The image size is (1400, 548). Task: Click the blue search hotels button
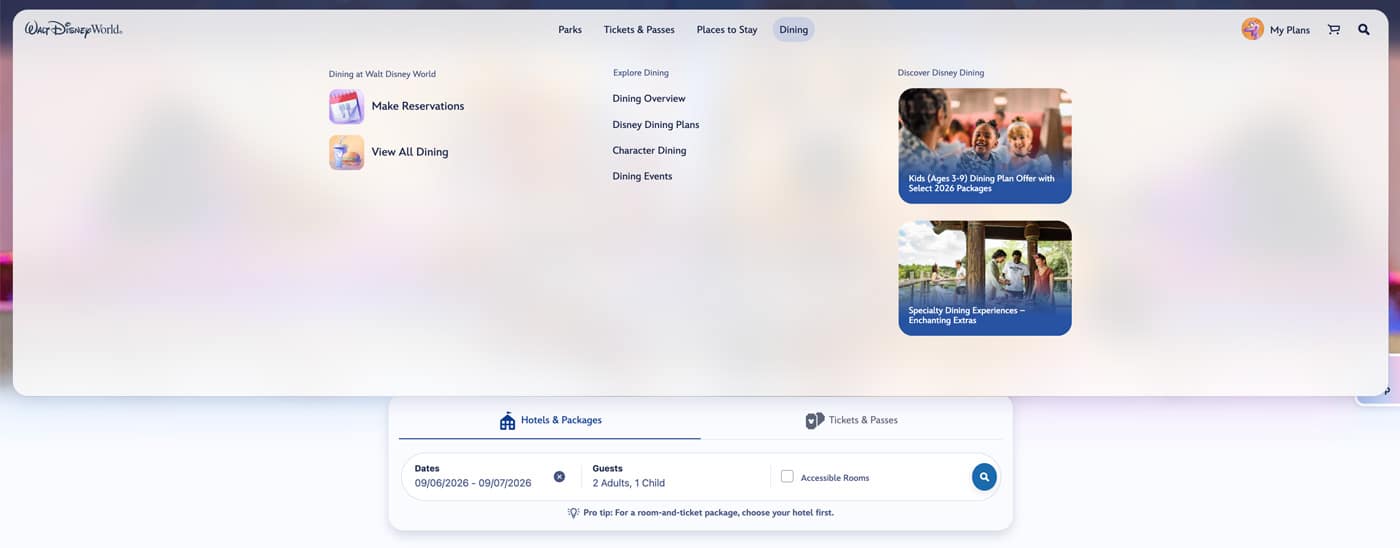pos(984,477)
